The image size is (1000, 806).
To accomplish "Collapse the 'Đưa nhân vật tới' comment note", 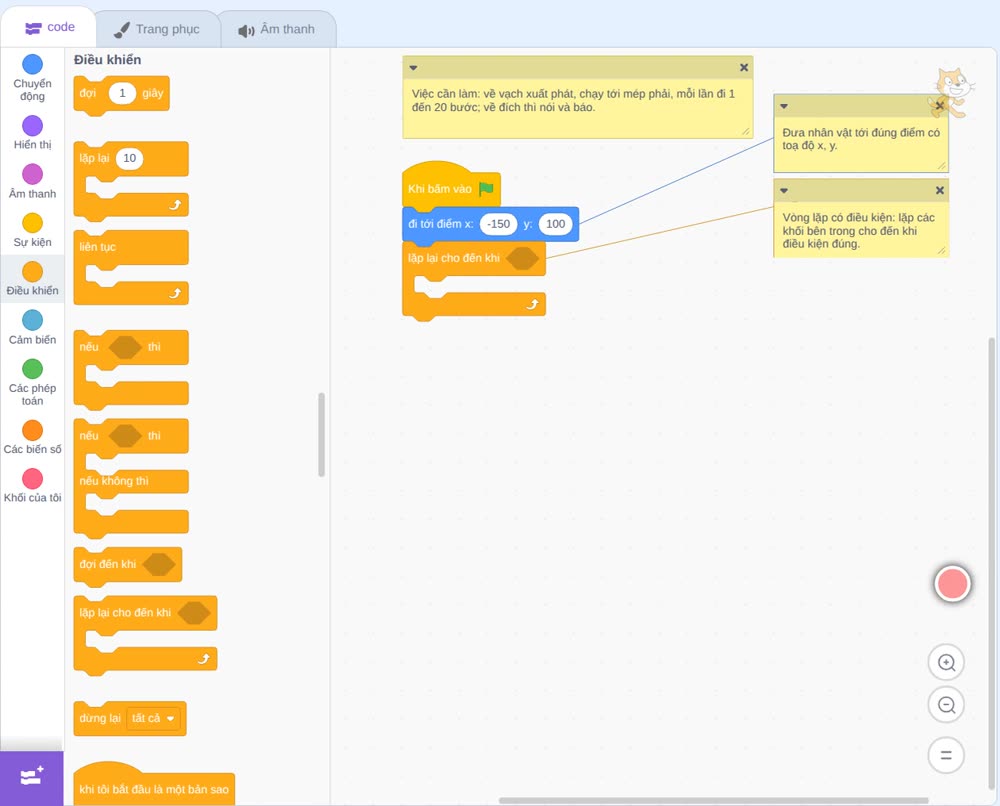I will [x=784, y=106].
